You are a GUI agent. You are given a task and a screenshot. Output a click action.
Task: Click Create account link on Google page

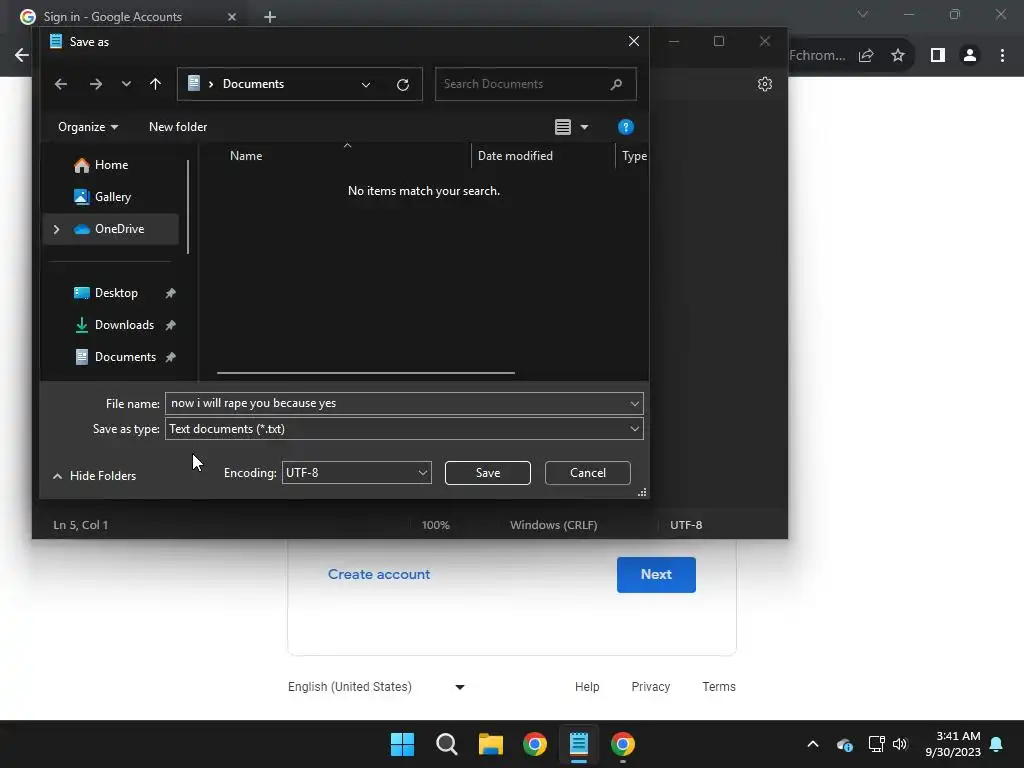coord(379,575)
